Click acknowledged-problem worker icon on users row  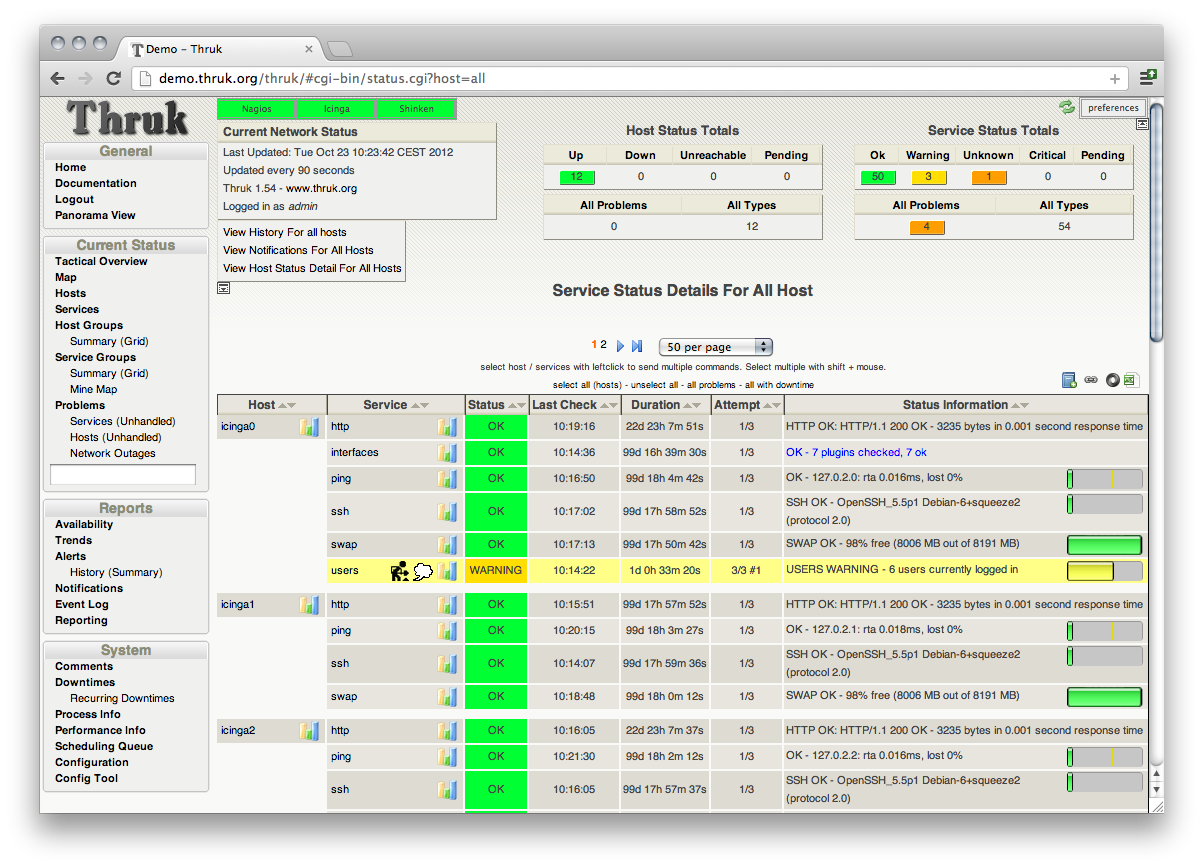[399, 571]
